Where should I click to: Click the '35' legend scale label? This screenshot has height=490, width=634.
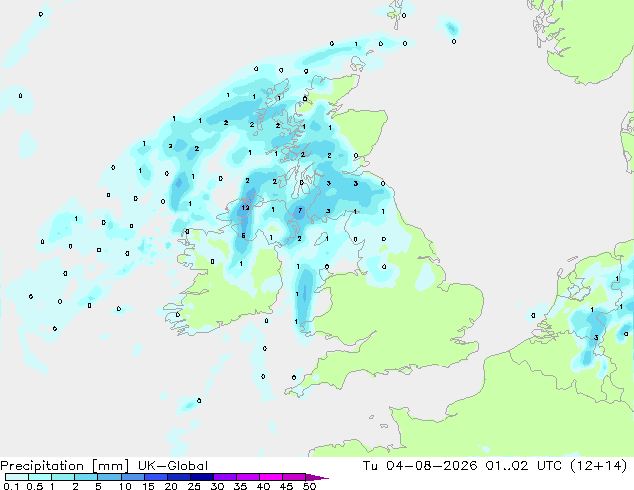[x=240, y=486]
